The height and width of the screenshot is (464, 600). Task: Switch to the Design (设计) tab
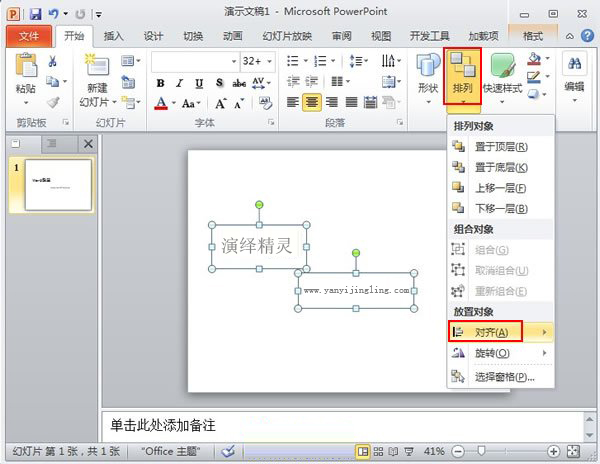pyautogui.click(x=153, y=36)
